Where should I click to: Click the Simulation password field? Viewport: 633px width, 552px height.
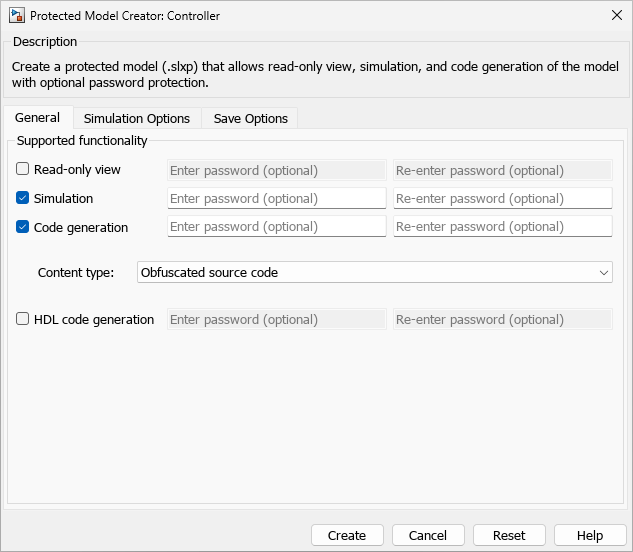[x=276, y=198]
